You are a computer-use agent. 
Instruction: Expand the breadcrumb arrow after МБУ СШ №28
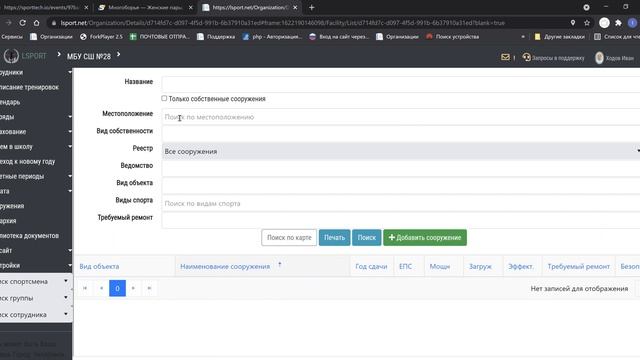[118, 54]
